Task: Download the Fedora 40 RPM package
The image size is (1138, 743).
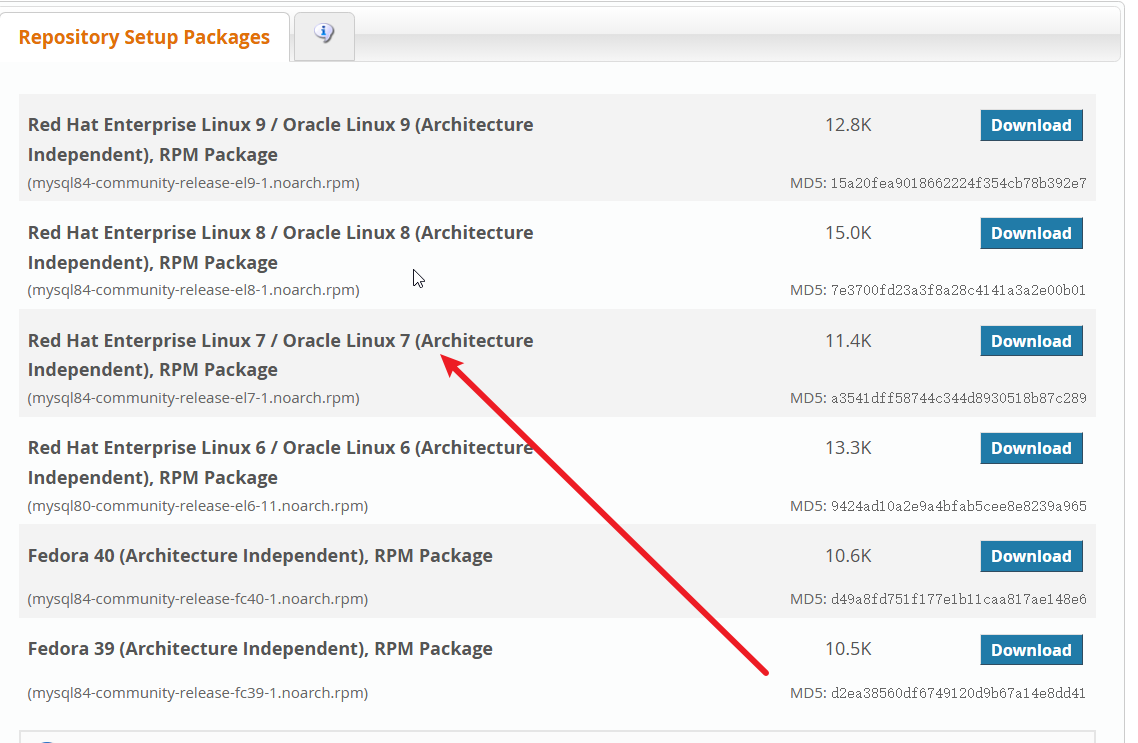Action: pos(1031,557)
